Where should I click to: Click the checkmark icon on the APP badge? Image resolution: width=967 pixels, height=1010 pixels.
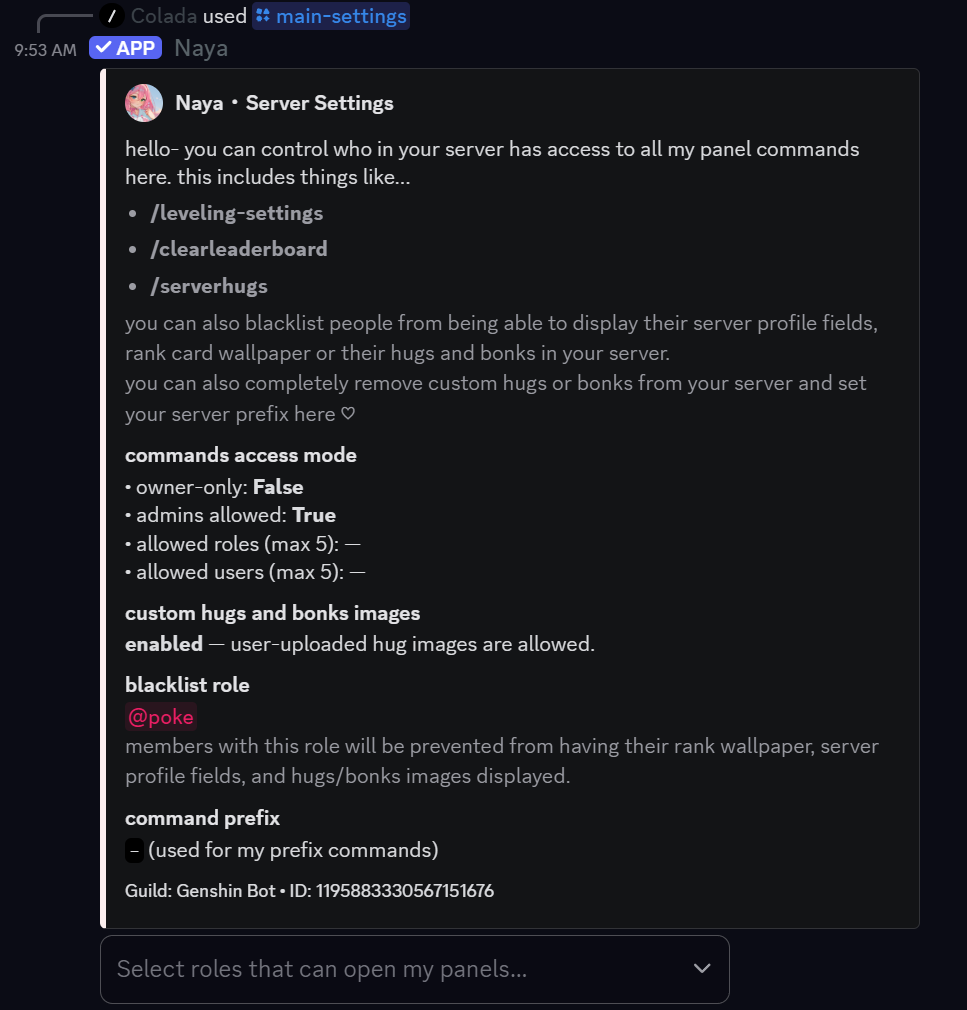coord(101,47)
